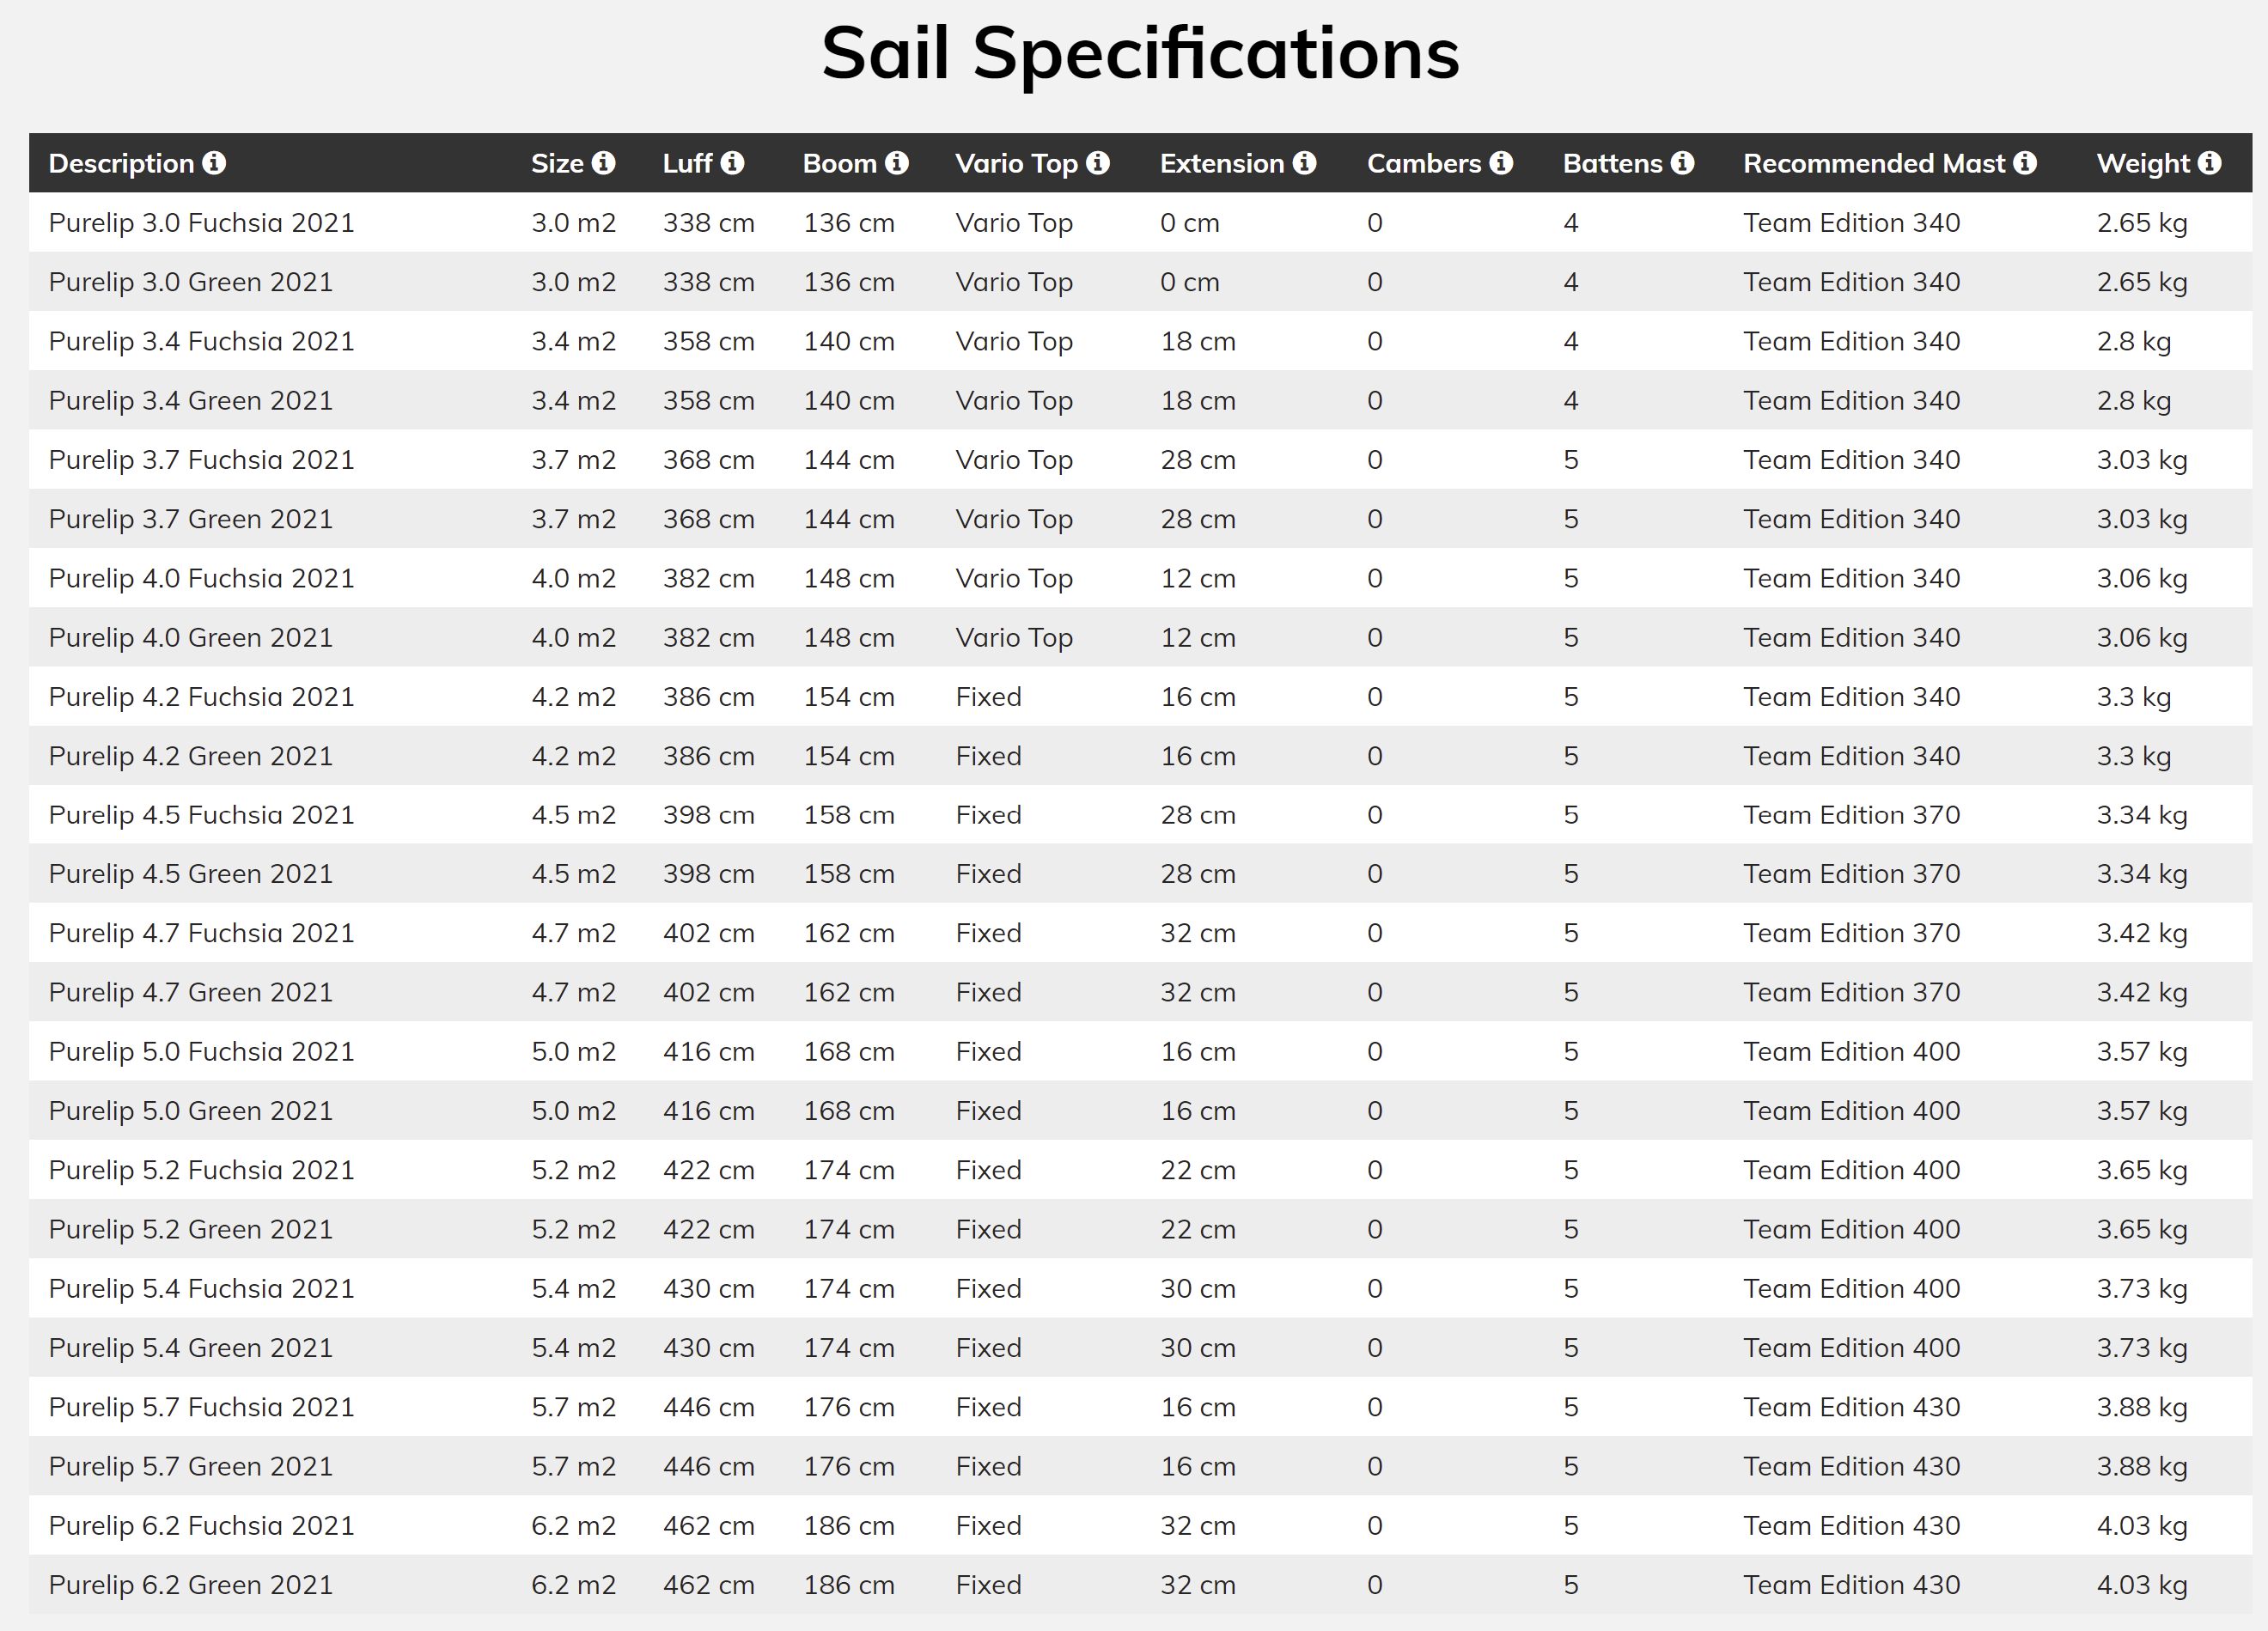Screen dimensions: 2268x1631
Task: Click the Weight header info icon
Action: point(2210,163)
